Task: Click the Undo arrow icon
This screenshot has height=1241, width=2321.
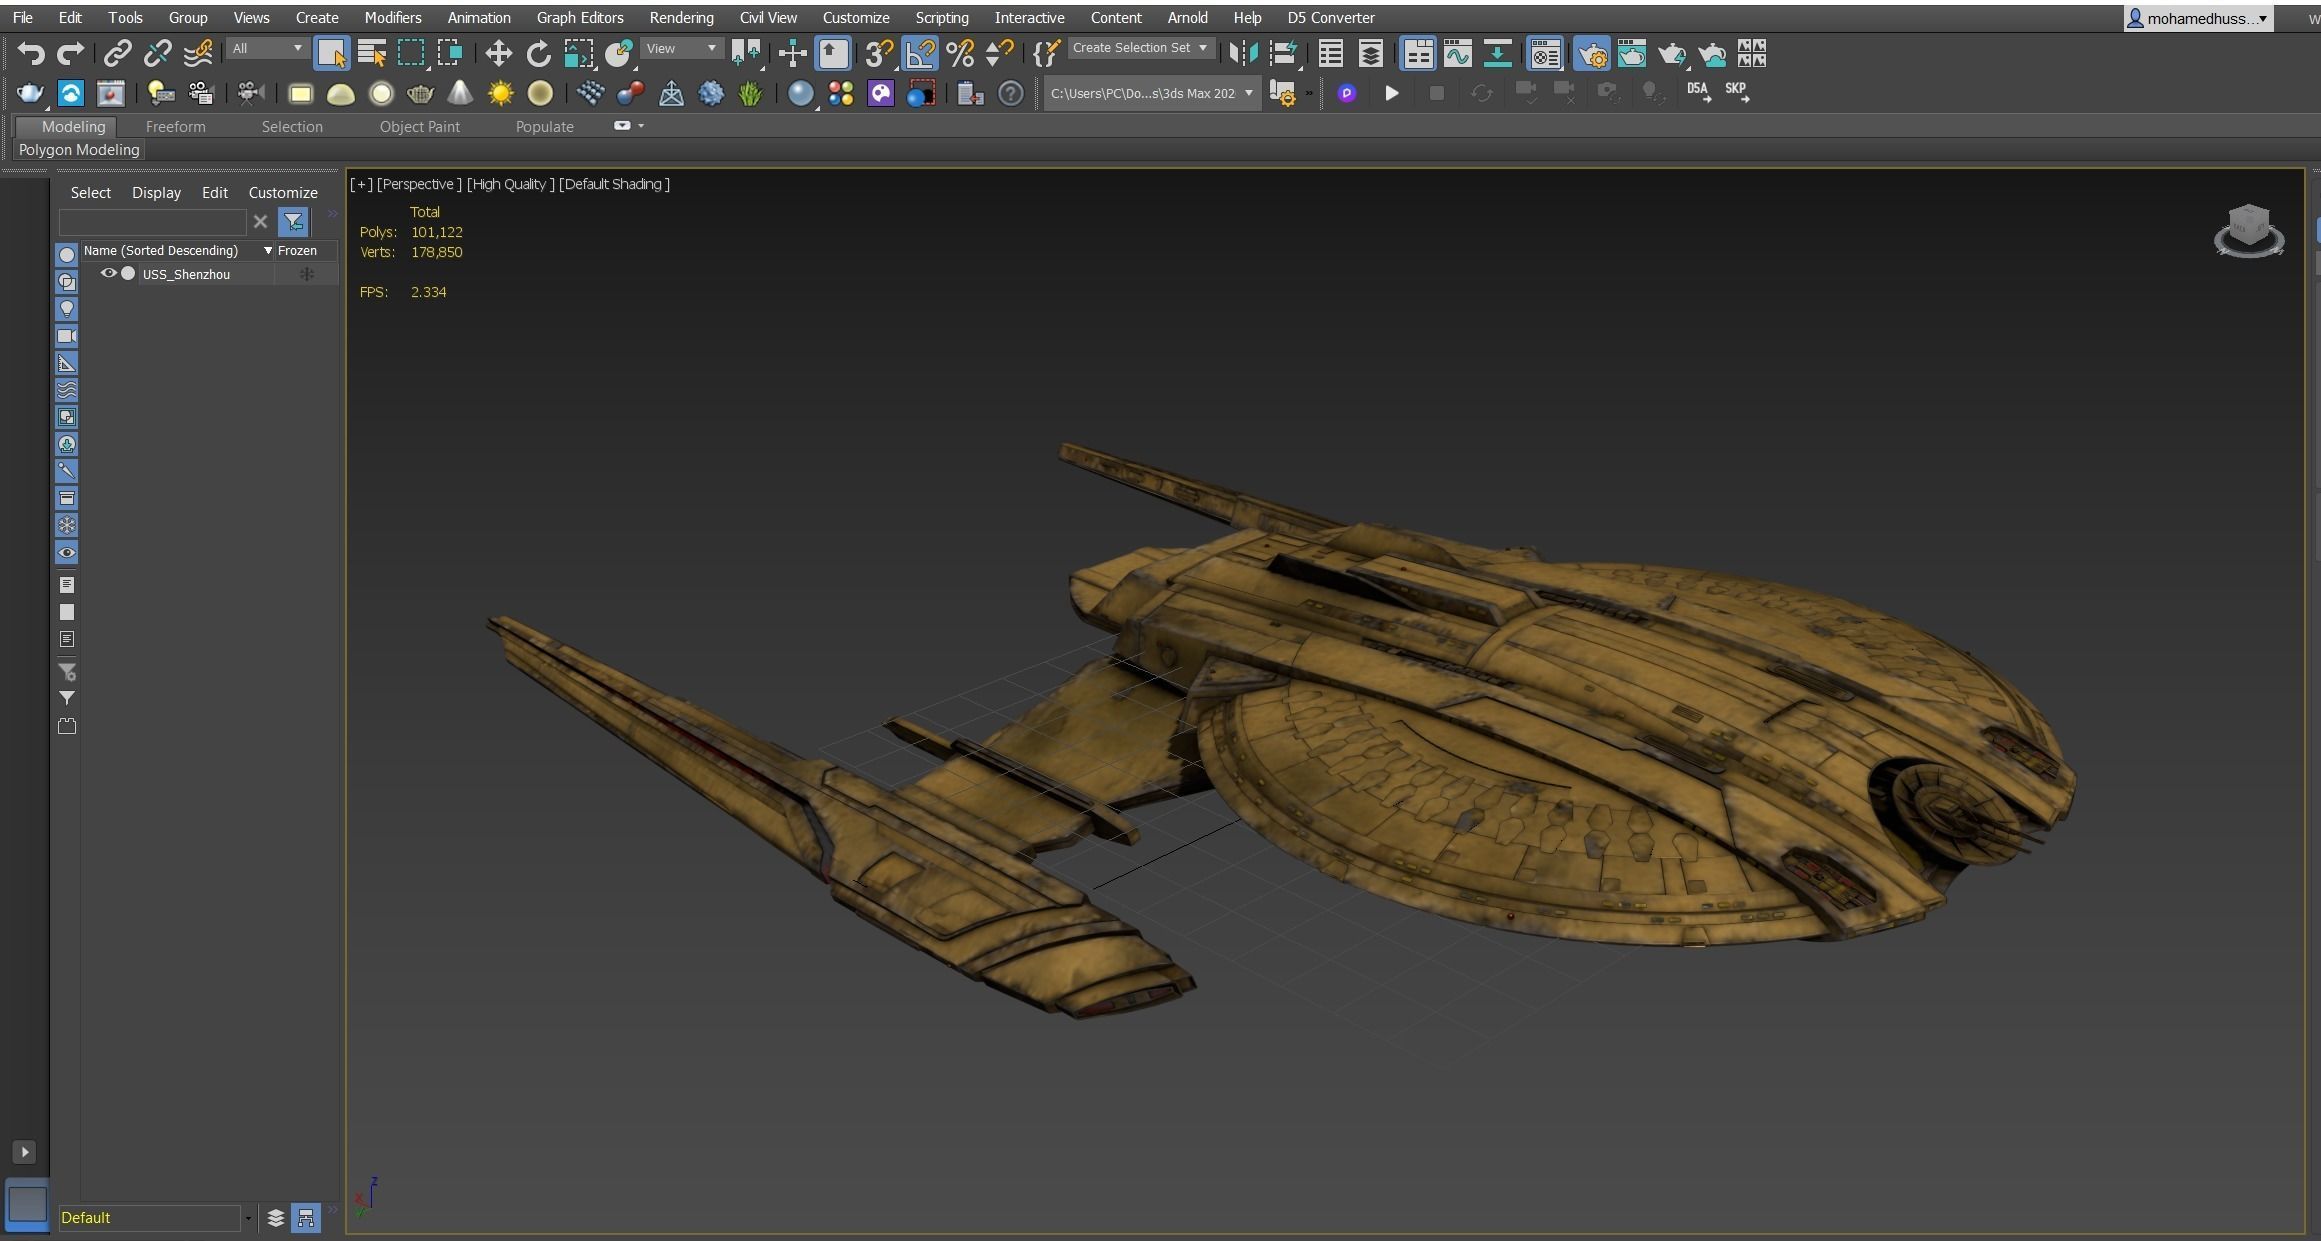Action: [x=31, y=53]
